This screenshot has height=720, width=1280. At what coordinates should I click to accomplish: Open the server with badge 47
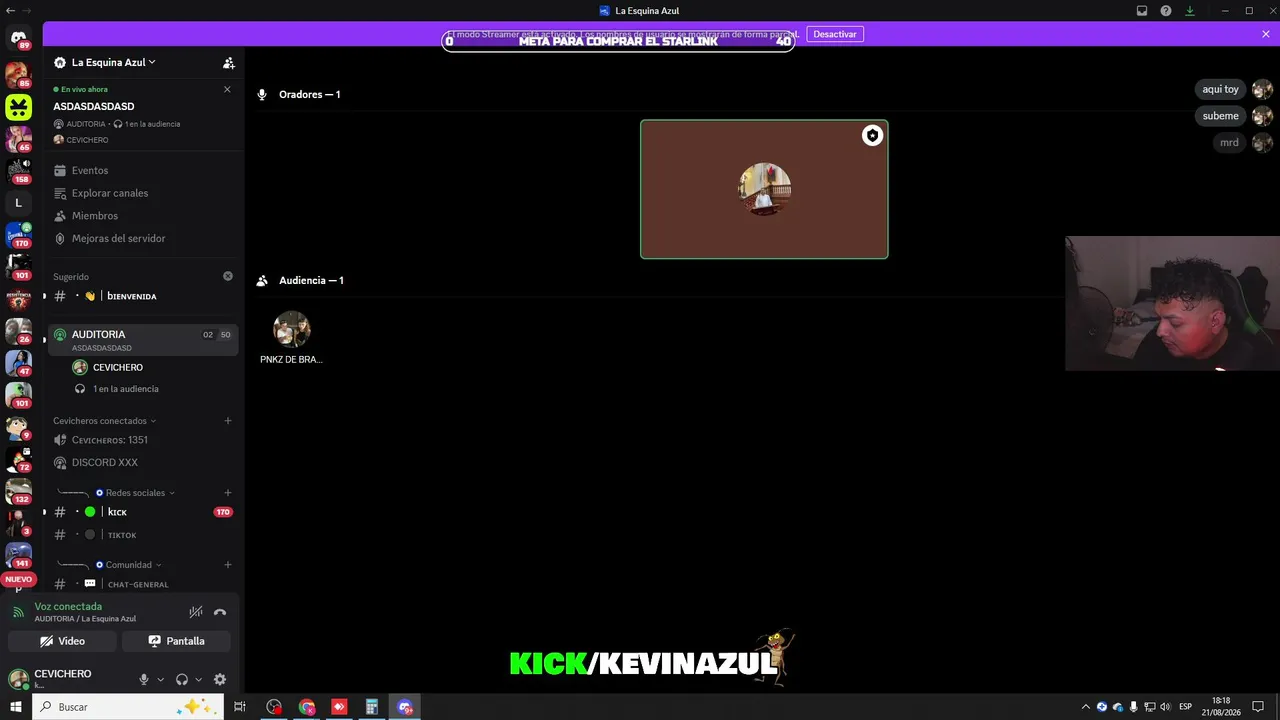coord(18,363)
